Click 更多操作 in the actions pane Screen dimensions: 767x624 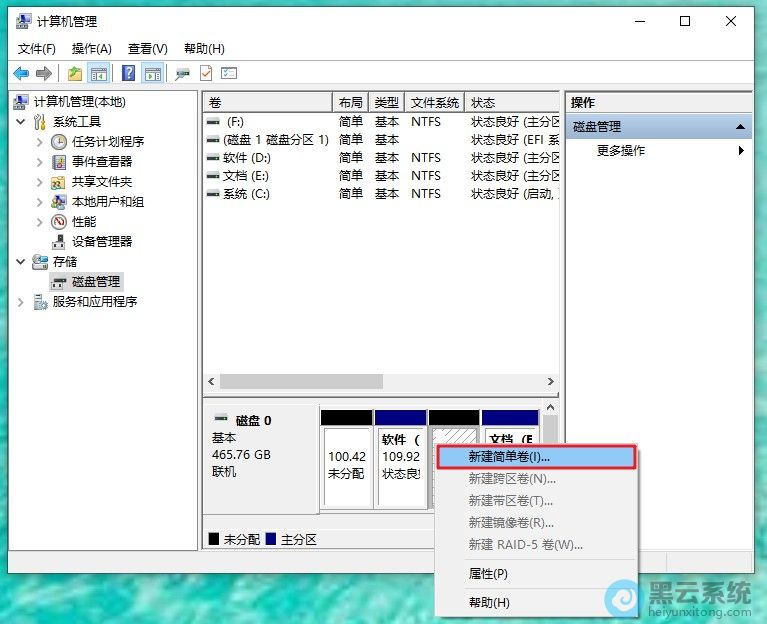(x=621, y=151)
